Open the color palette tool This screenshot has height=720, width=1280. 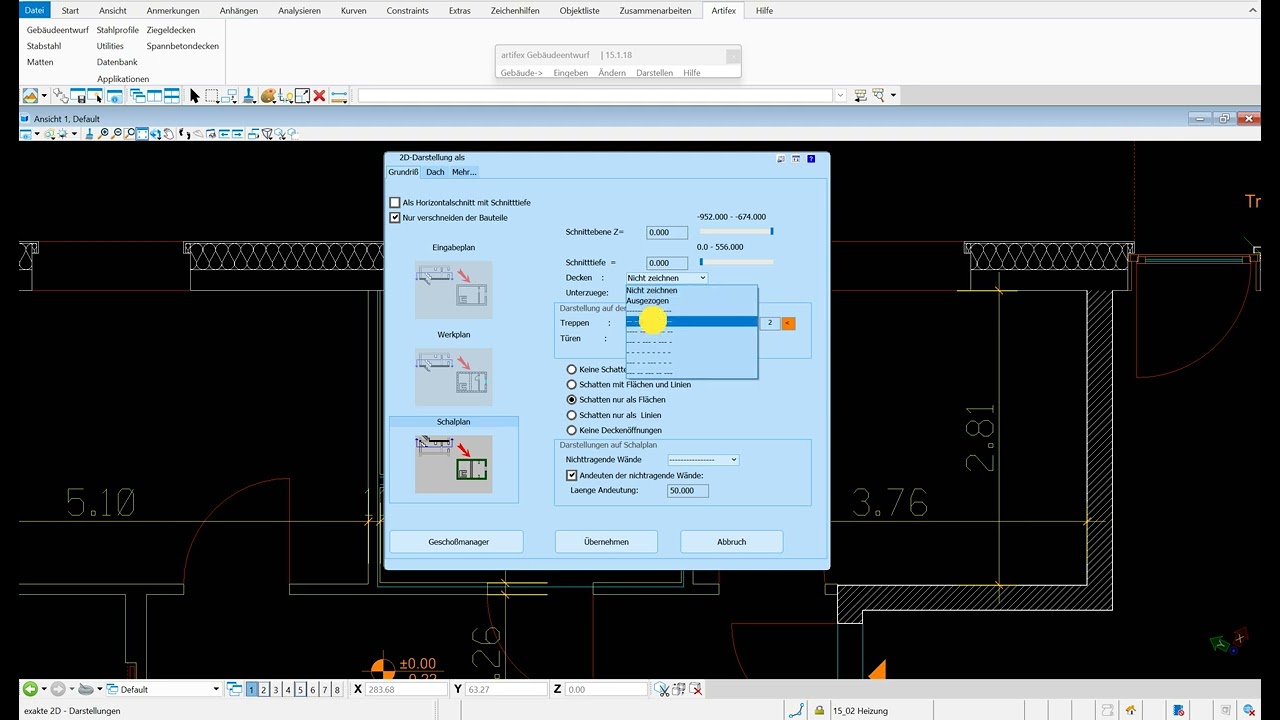click(268, 96)
